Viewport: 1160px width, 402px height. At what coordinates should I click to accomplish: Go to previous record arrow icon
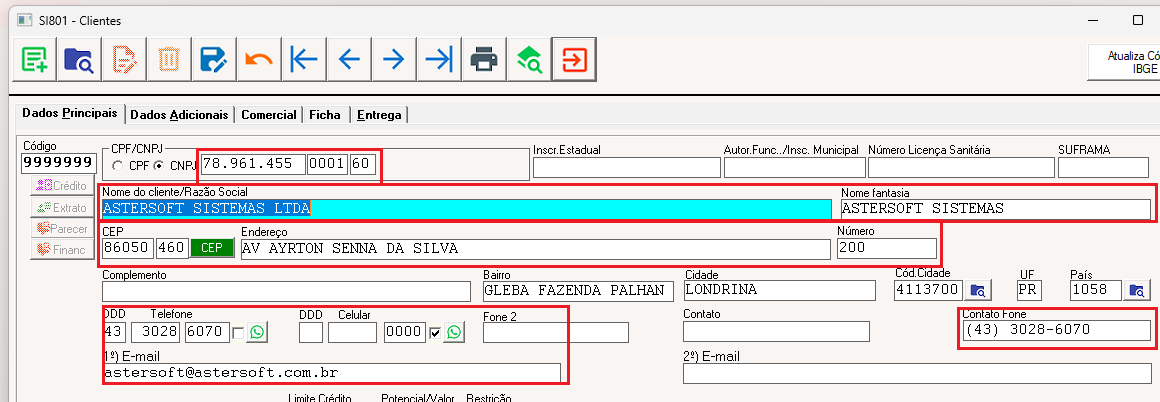point(348,59)
